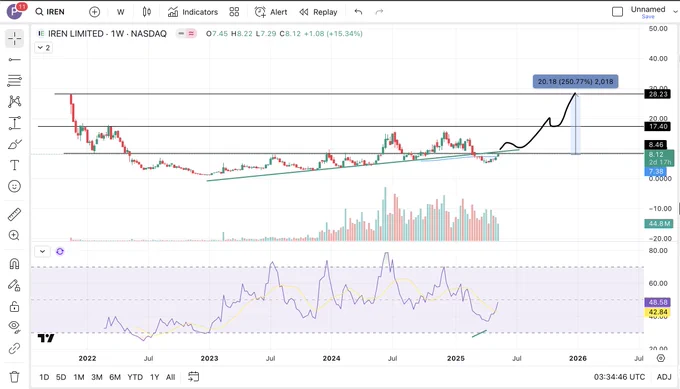Select the 1D time range
Viewport: 680px width, 389px height.
point(44,377)
